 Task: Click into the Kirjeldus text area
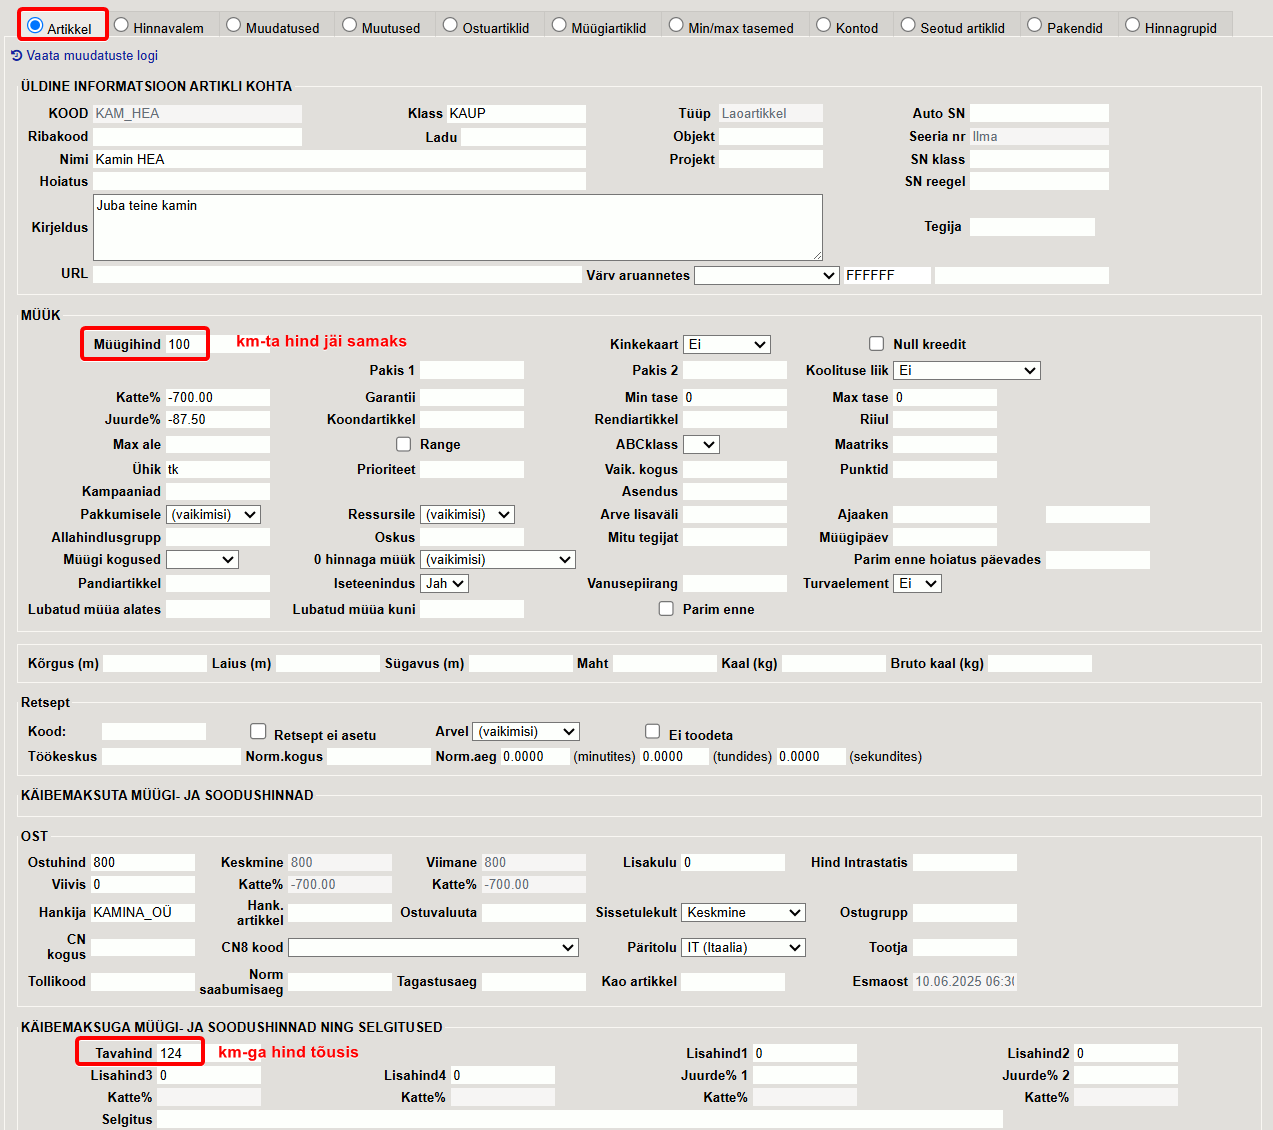pyautogui.click(x=458, y=228)
